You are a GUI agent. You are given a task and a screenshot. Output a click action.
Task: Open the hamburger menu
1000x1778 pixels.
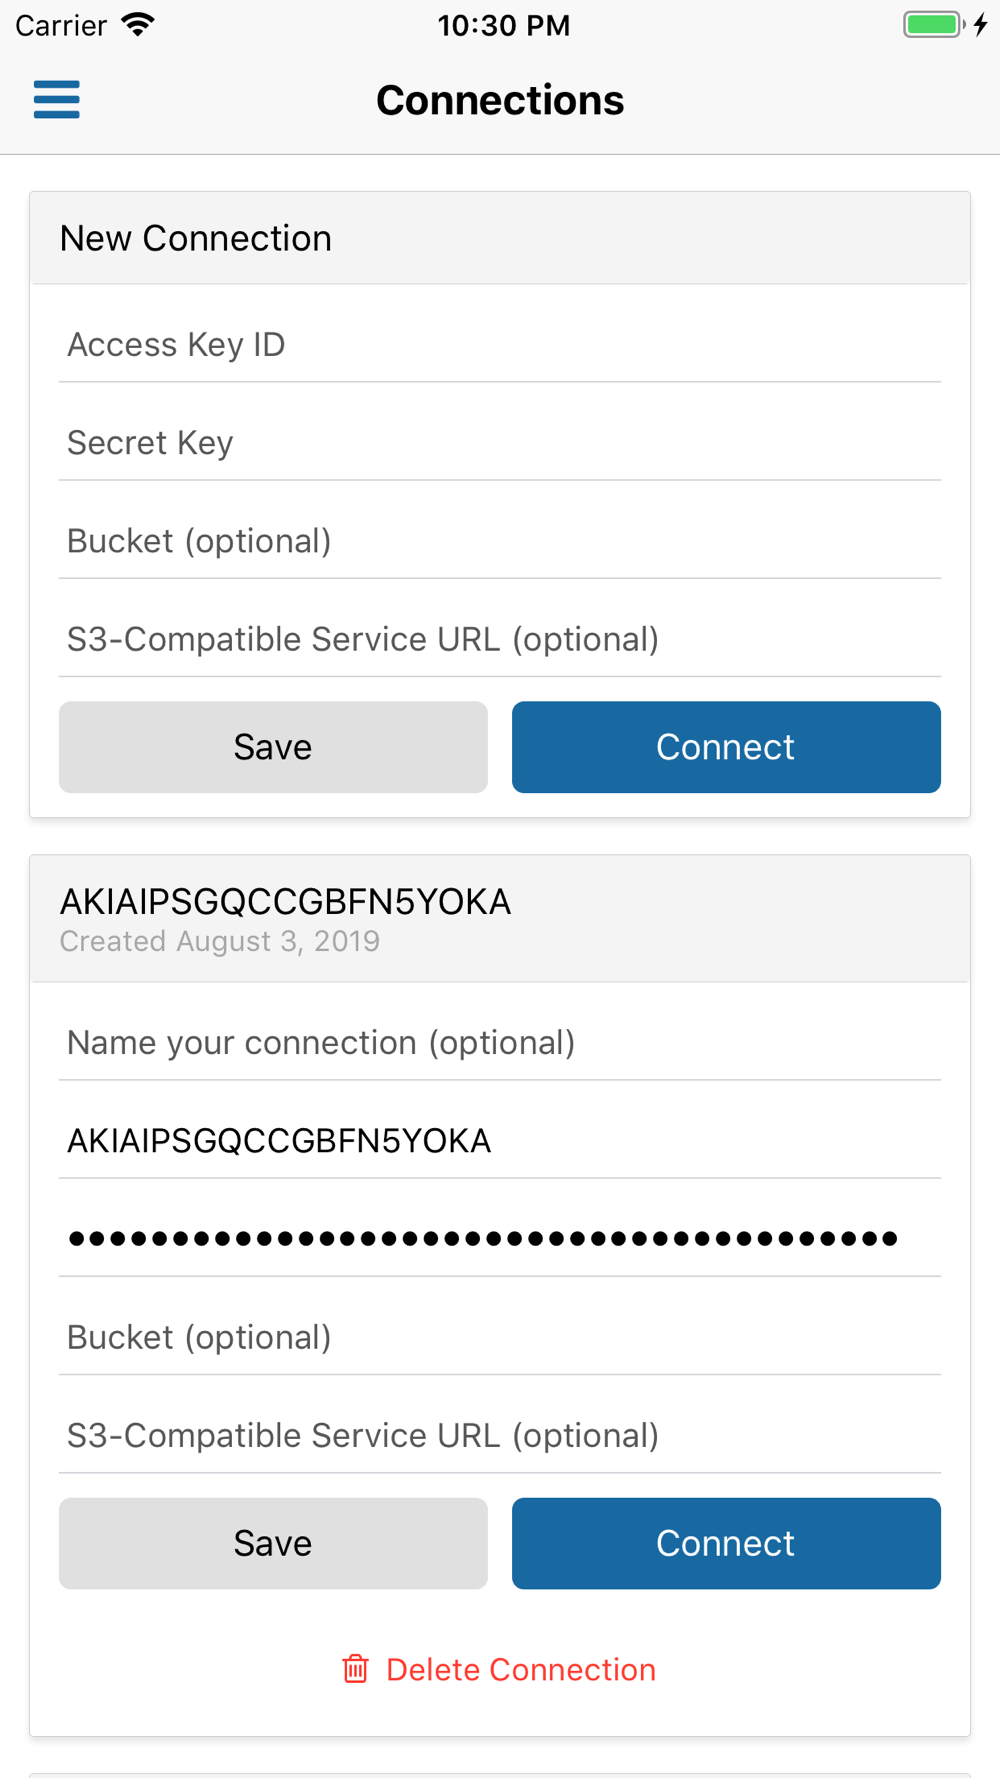pyautogui.click(x=56, y=100)
